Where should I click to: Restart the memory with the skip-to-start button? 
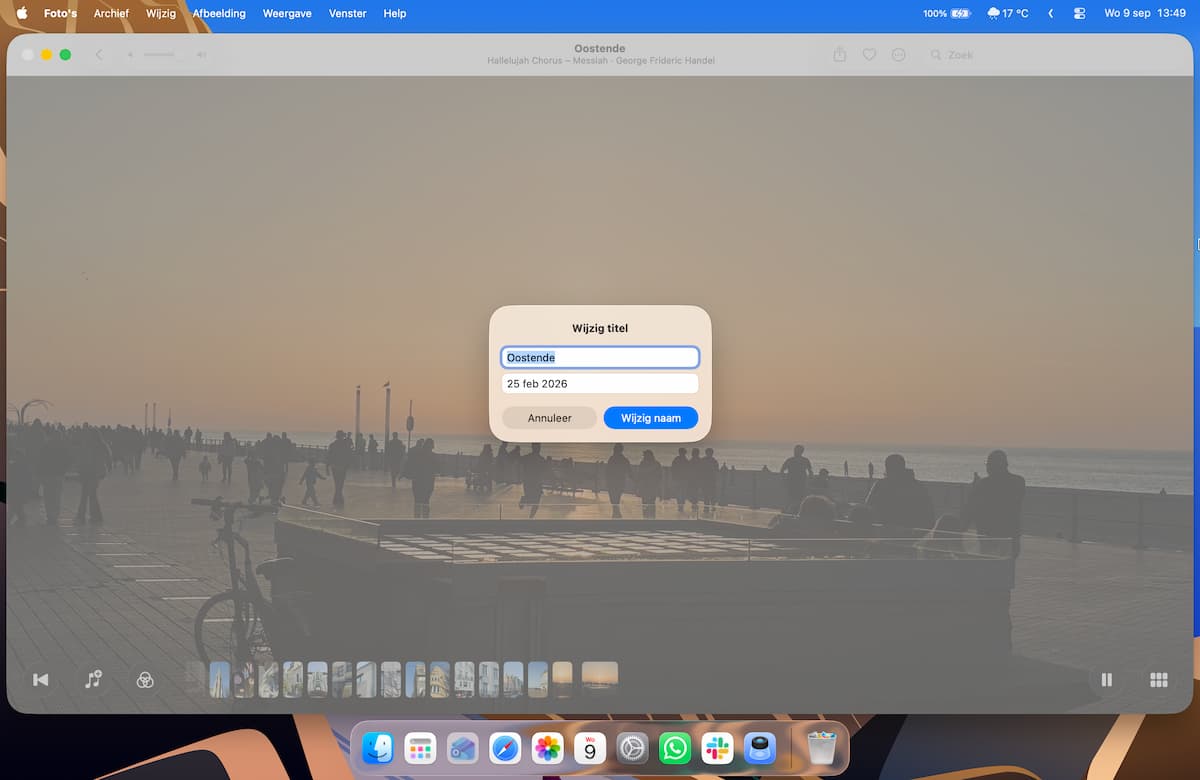click(41, 680)
